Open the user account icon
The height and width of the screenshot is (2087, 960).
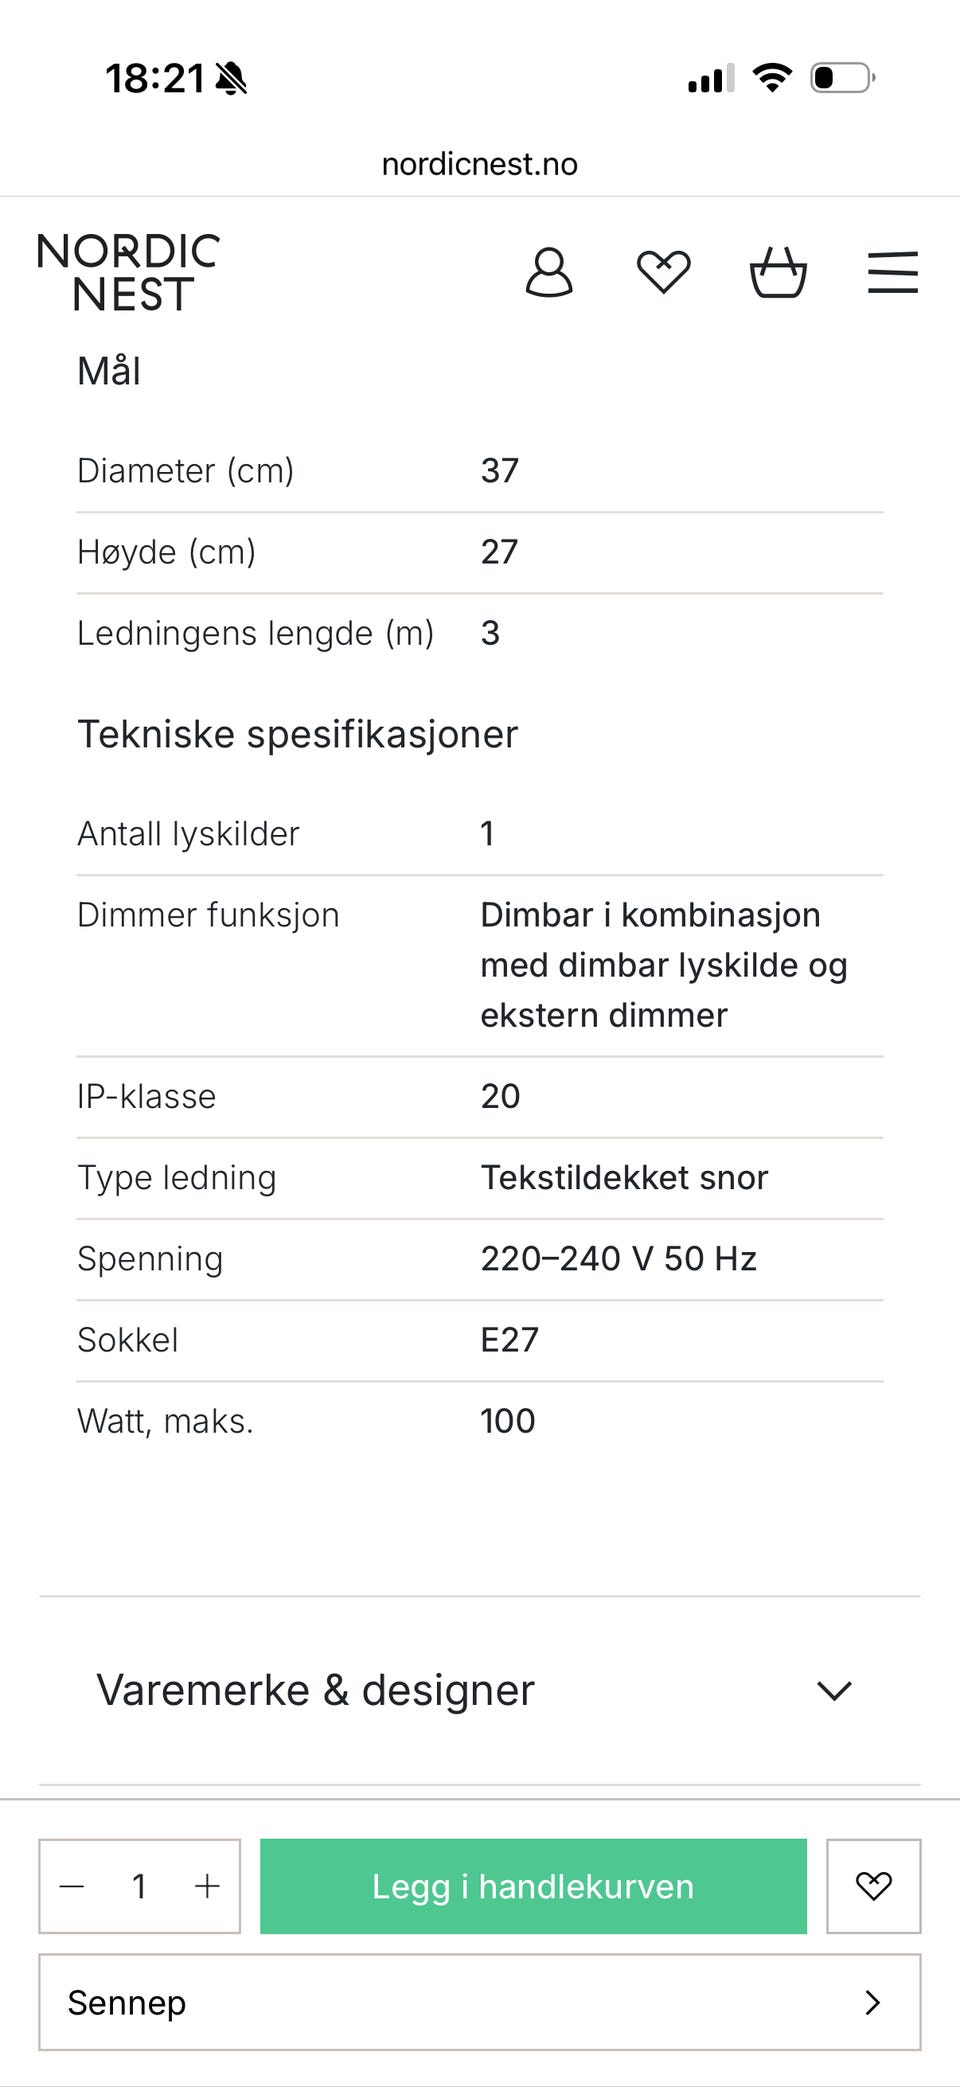pos(549,272)
